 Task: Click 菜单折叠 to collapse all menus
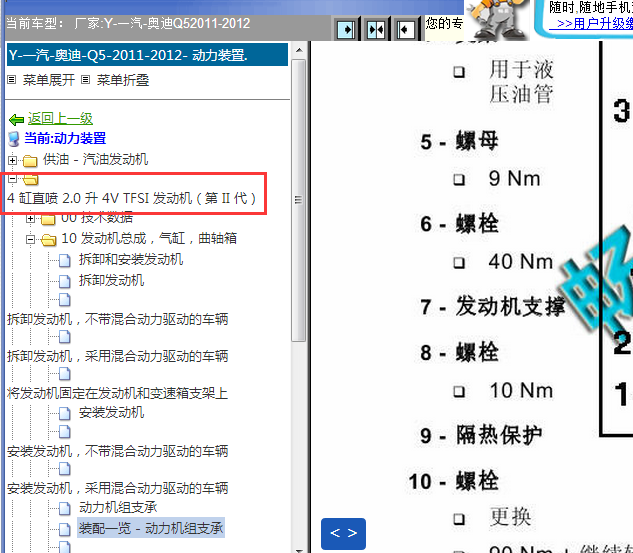(x=123, y=80)
